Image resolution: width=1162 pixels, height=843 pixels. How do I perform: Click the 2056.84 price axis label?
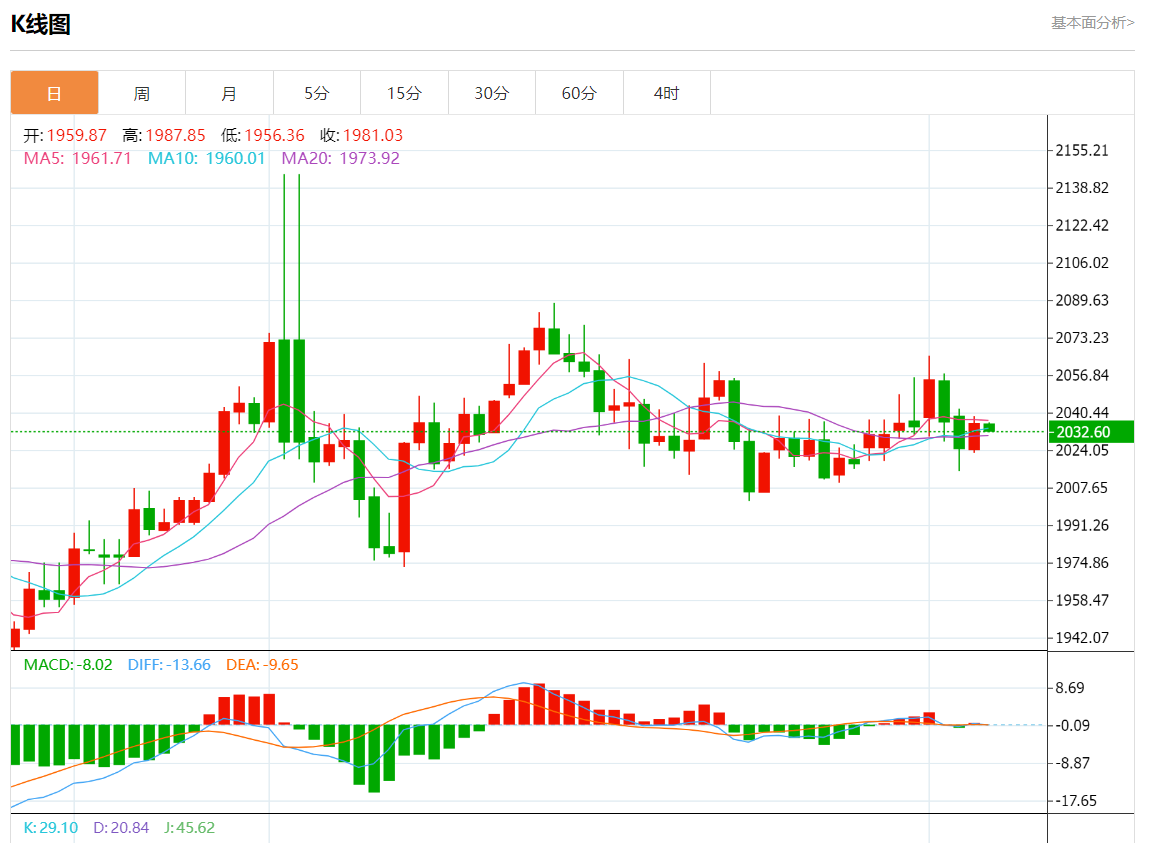[1082, 376]
